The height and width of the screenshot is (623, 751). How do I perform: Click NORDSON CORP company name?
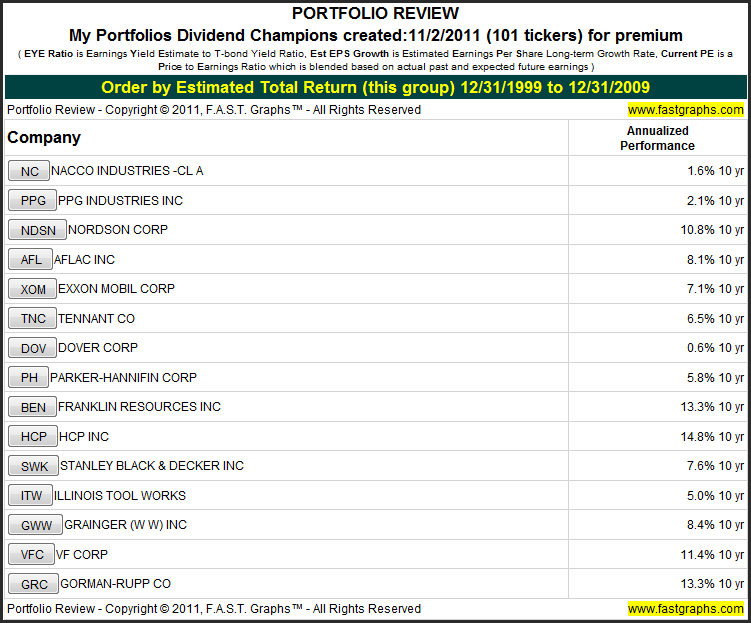click(x=118, y=230)
